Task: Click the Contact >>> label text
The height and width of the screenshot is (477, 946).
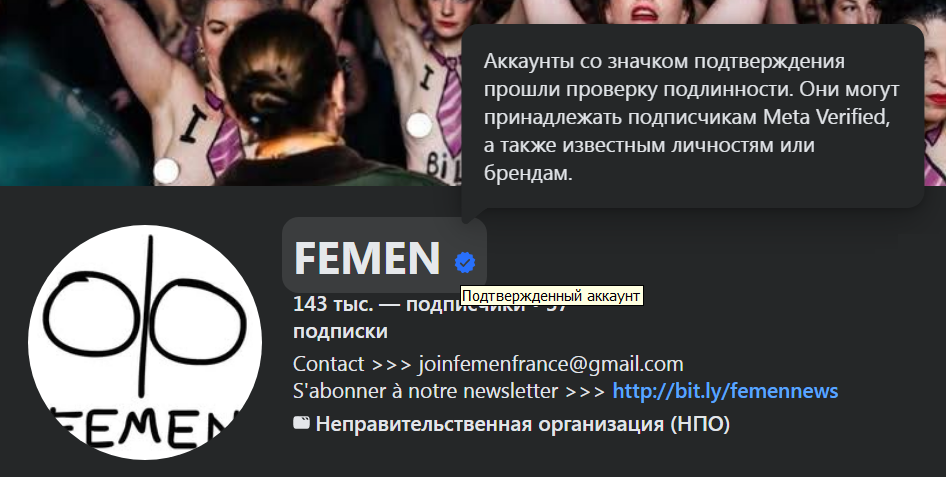Action: coord(352,364)
